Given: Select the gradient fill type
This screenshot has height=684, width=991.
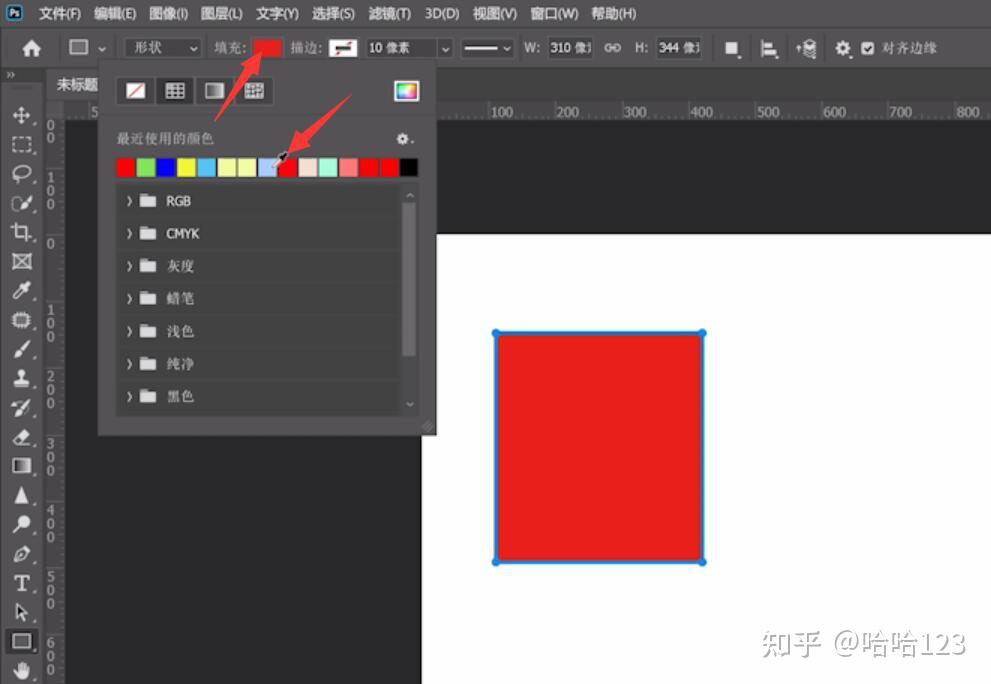Looking at the screenshot, I should [213, 90].
